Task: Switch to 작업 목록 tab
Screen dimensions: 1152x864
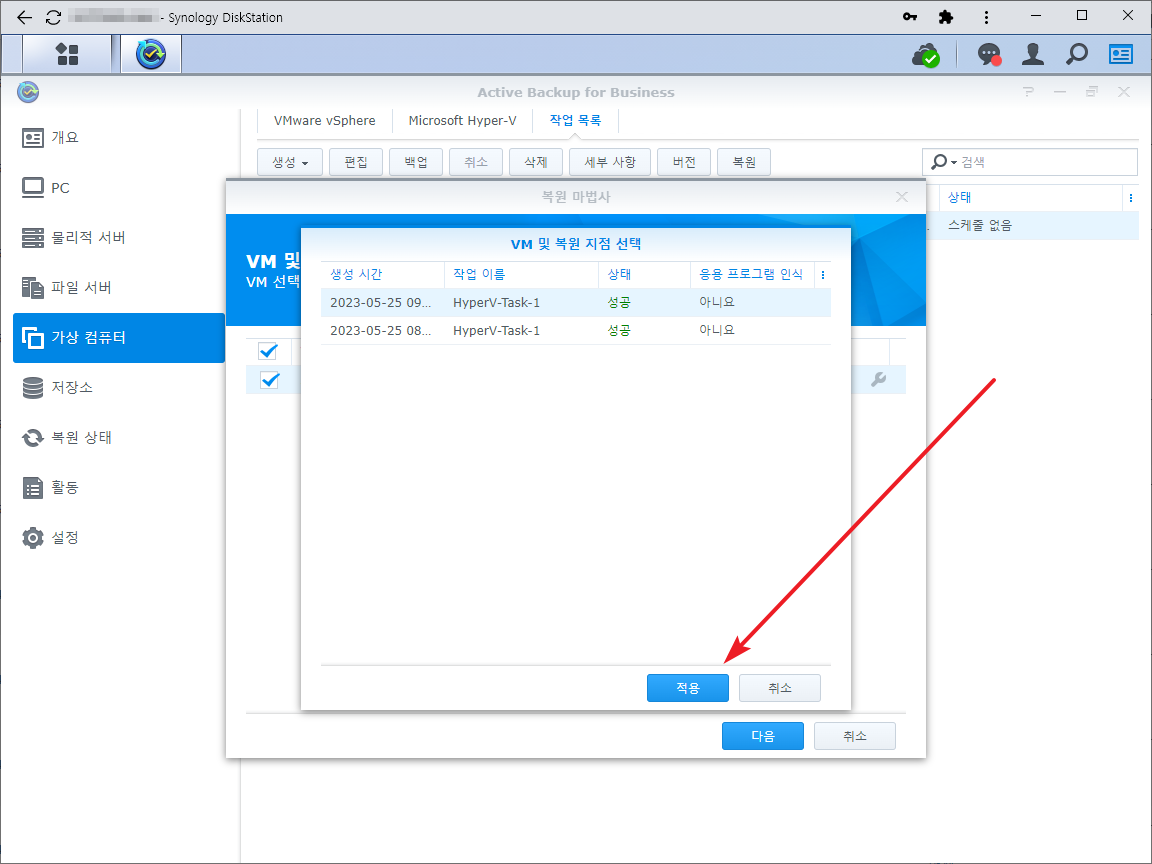Action: click(x=575, y=120)
